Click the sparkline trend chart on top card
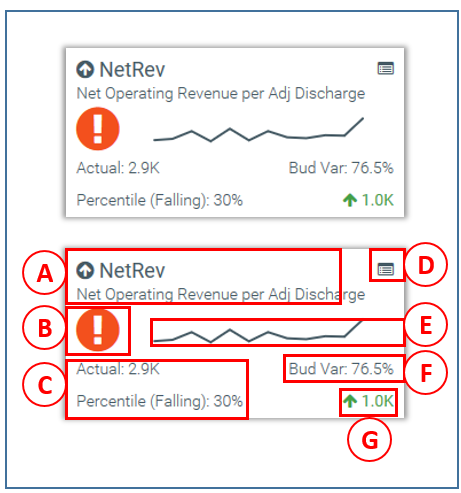Screen dimensions: 461x493 258,130
